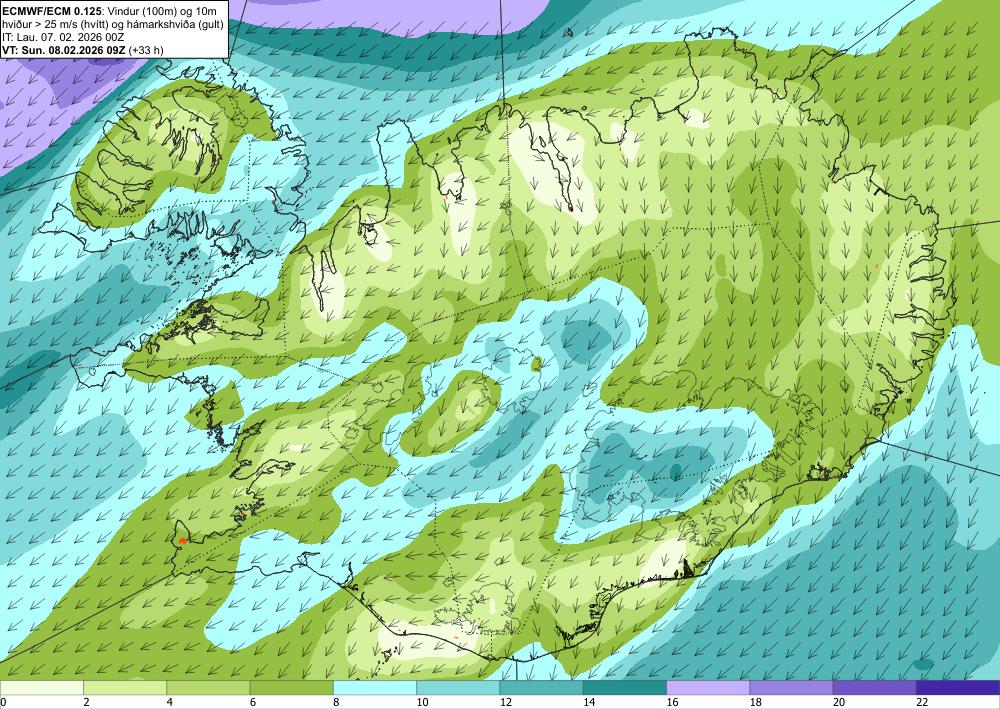1000x709 pixels.
Task: Click the legend scale value "10"
Action: (x=423, y=702)
